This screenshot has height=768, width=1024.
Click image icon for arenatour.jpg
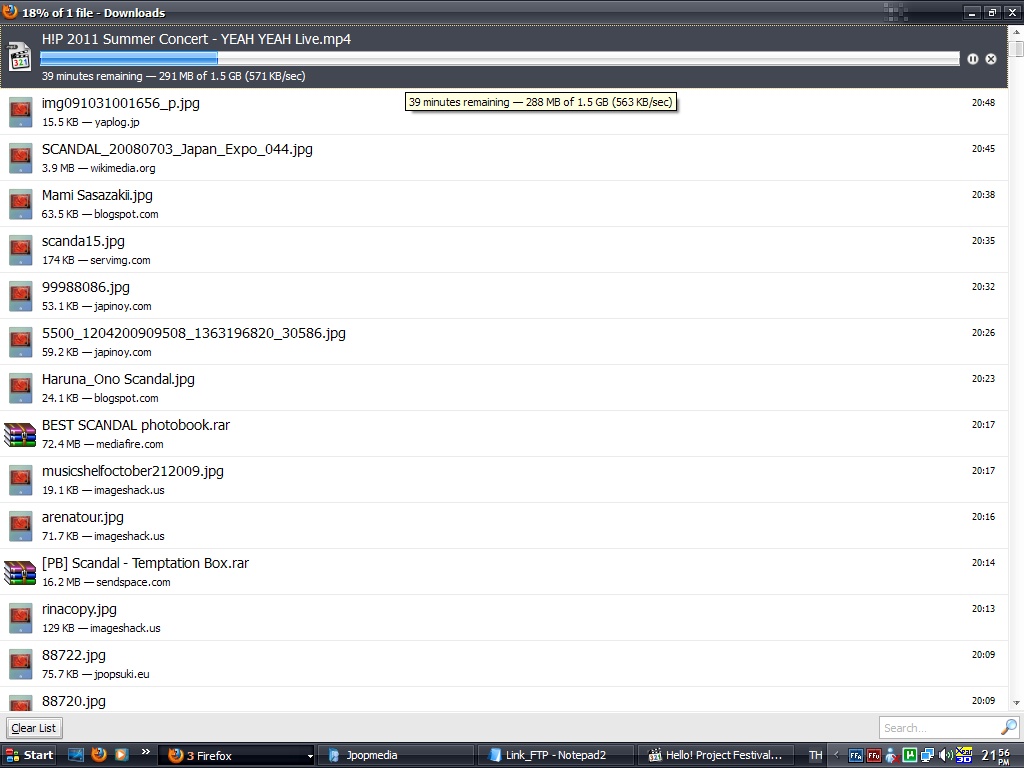point(20,526)
